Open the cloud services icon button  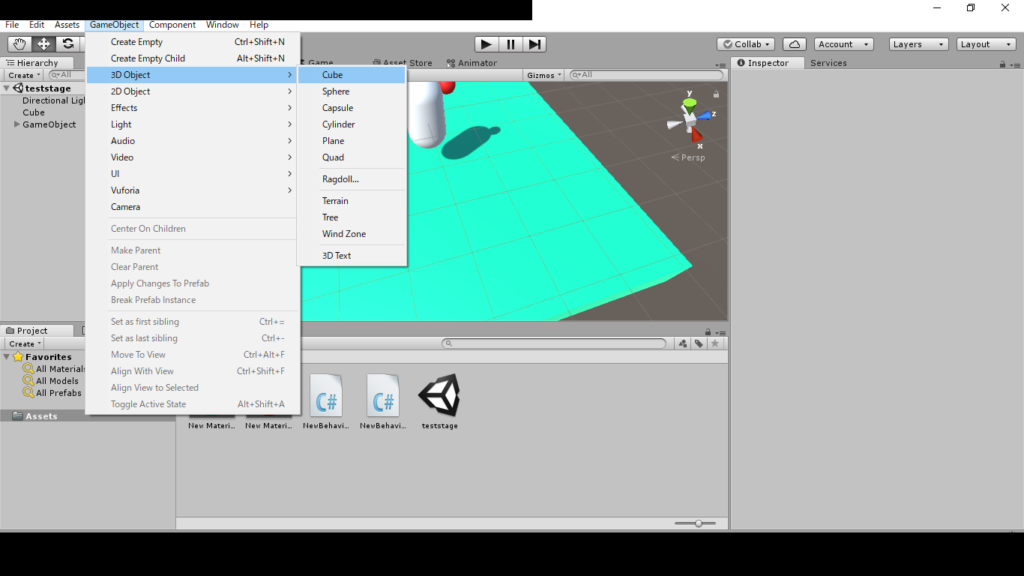coord(794,44)
